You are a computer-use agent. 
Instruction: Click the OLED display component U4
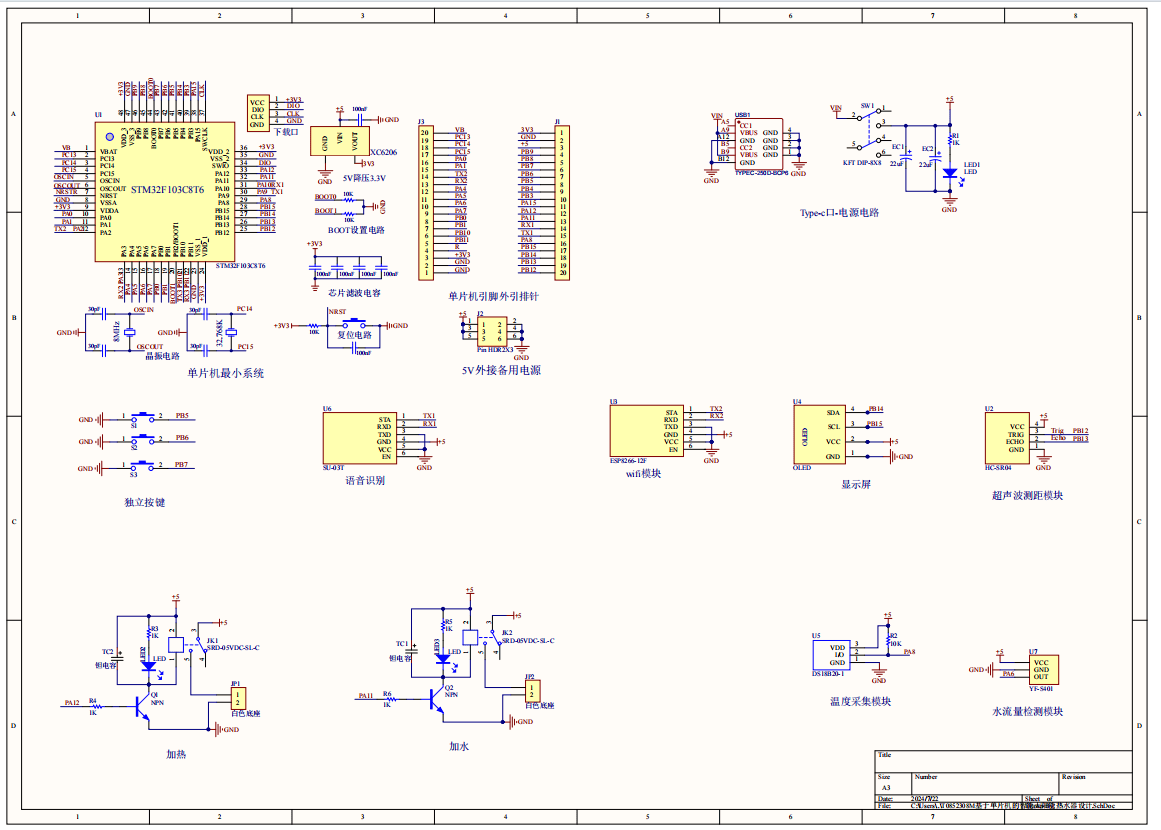(x=818, y=434)
